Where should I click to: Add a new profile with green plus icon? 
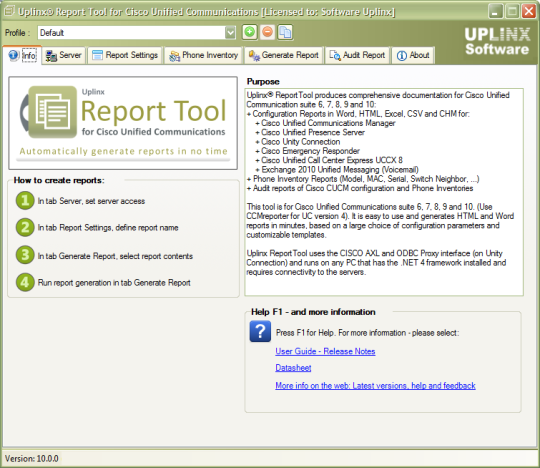point(250,32)
